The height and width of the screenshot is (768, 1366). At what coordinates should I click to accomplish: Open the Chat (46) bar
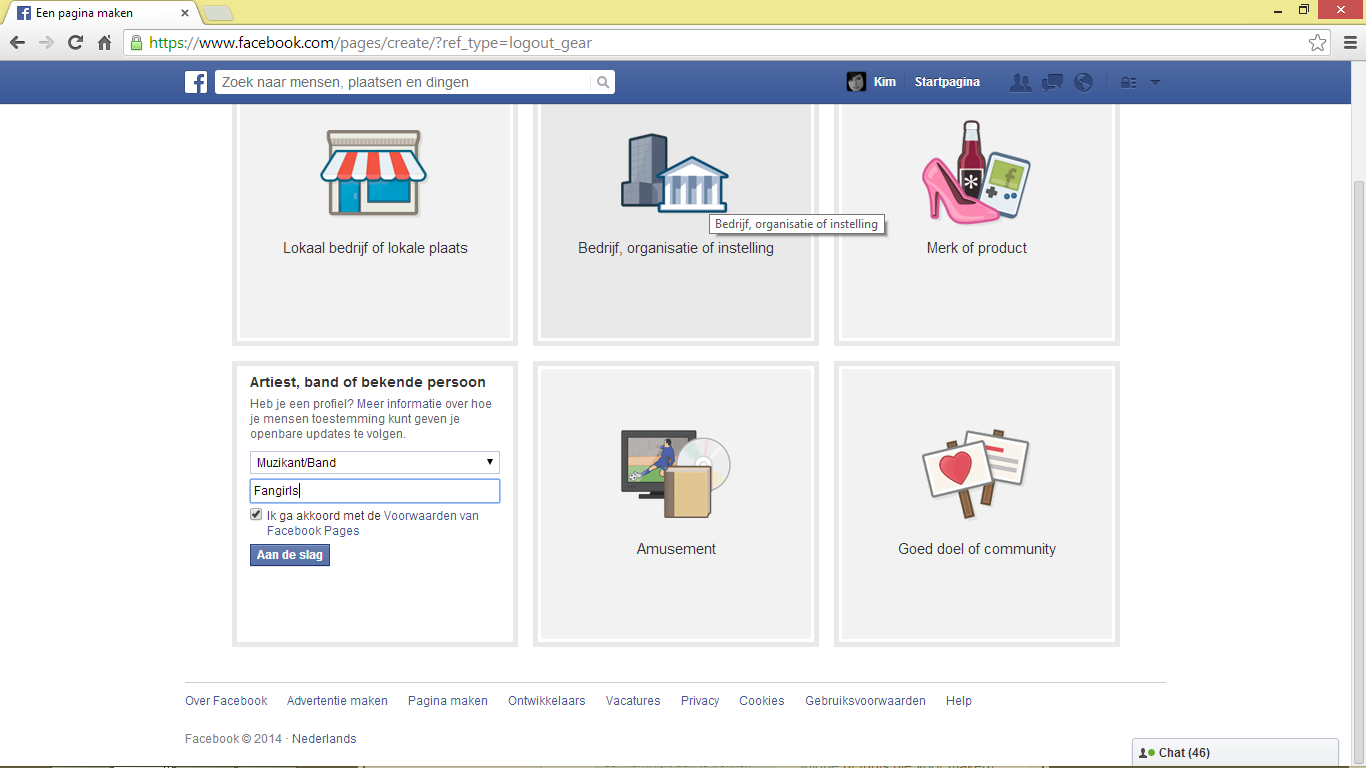(x=1235, y=753)
